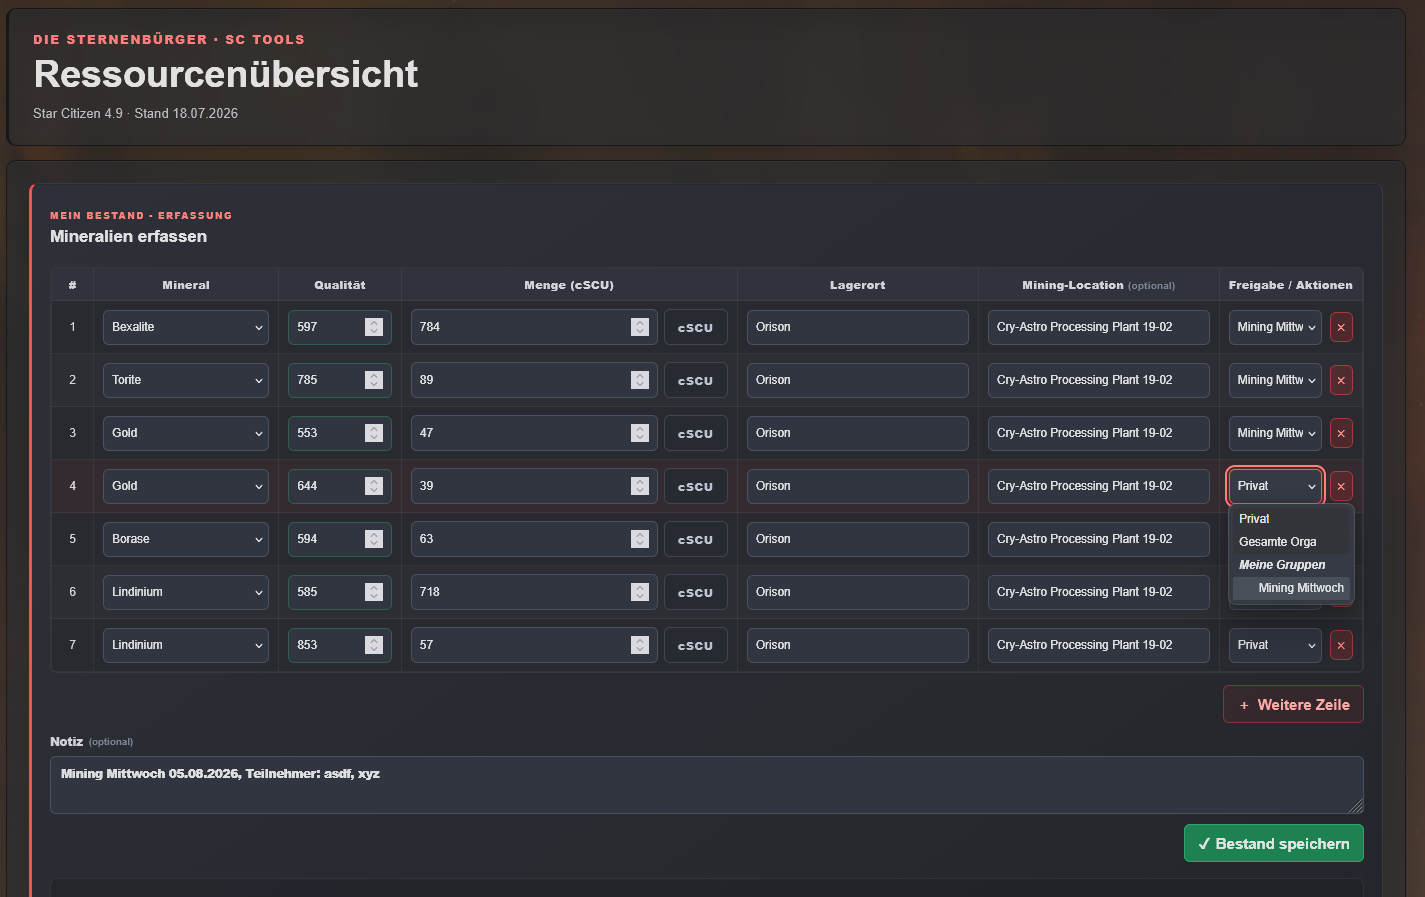Delete row 7 Lindinium entry via X icon
Image resolution: width=1425 pixels, height=897 pixels.
pyautogui.click(x=1341, y=645)
